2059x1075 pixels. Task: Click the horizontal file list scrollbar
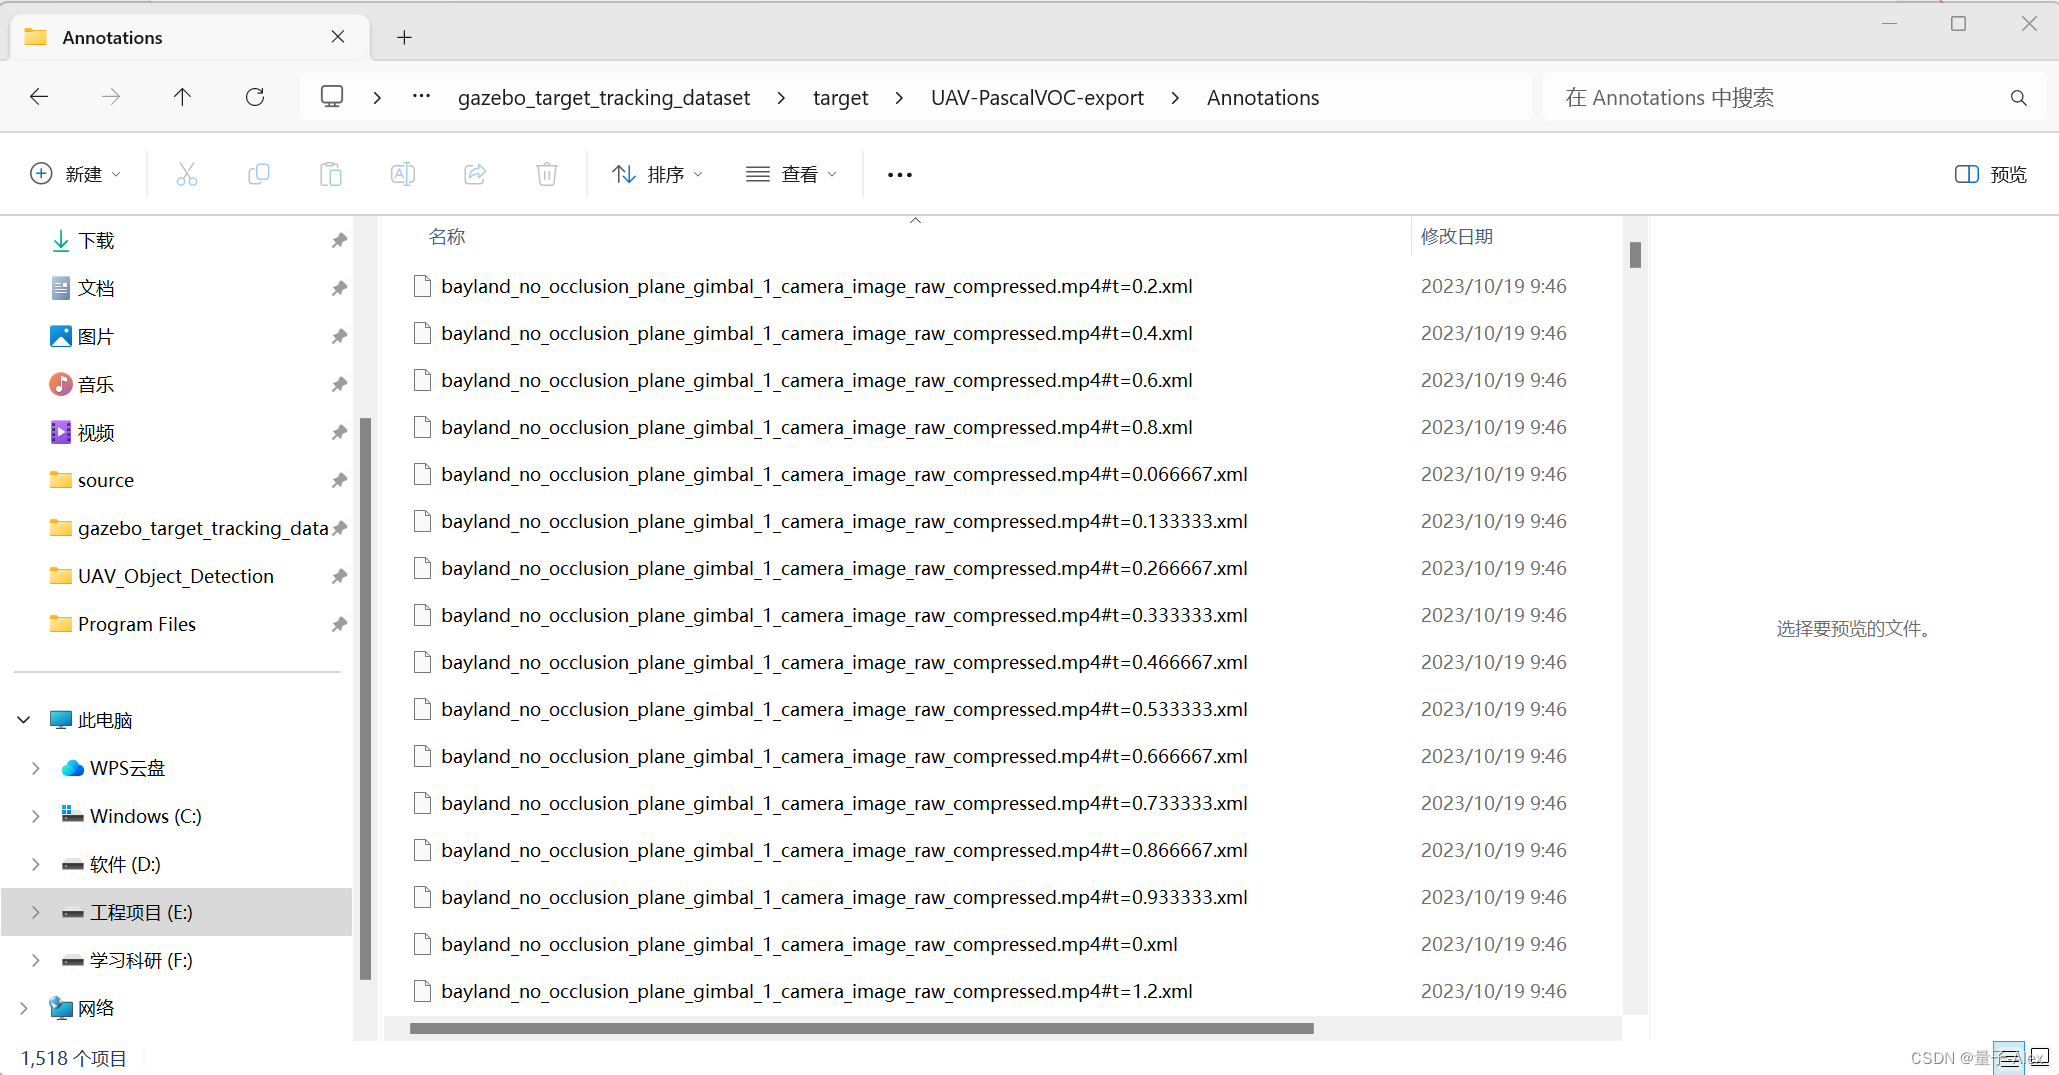coord(861,1028)
